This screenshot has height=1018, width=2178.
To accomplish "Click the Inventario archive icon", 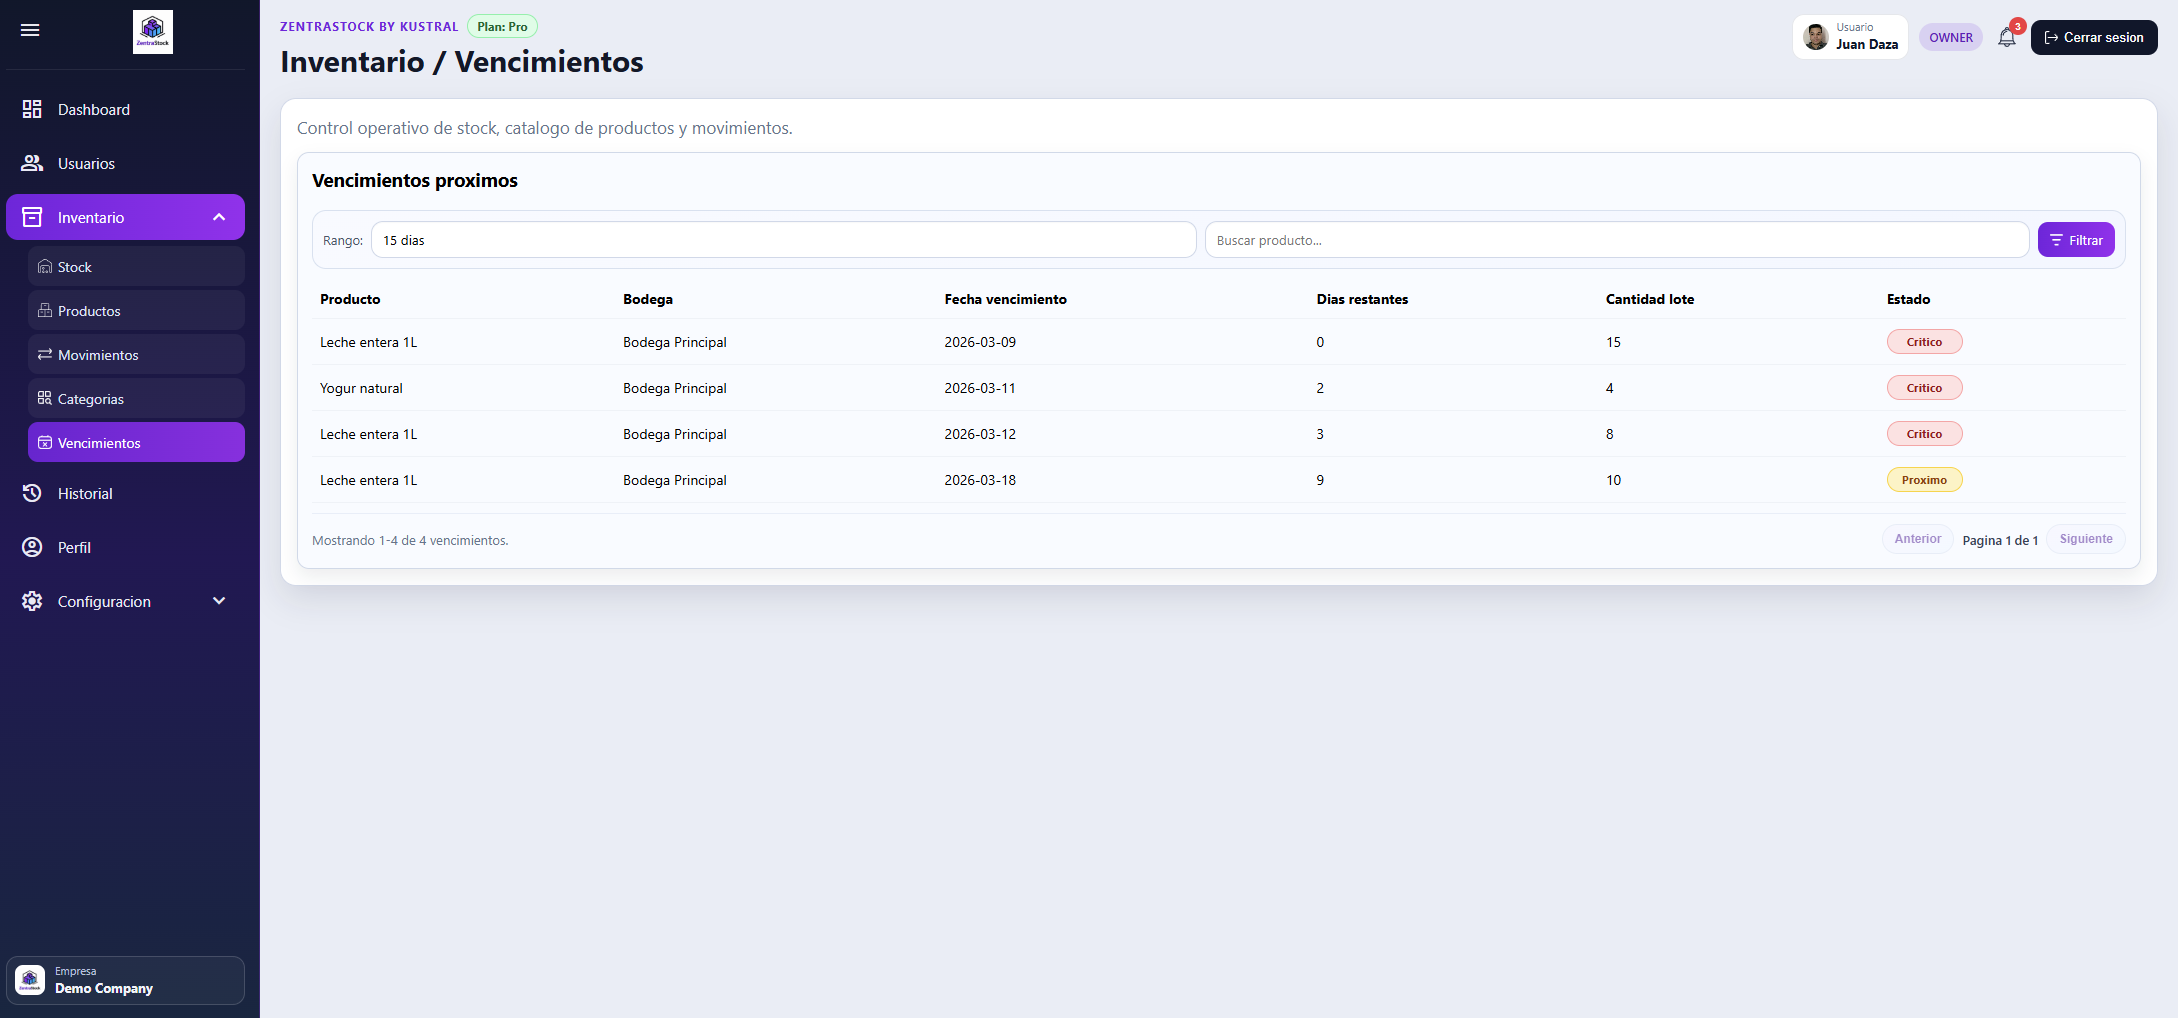I will click(32, 217).
